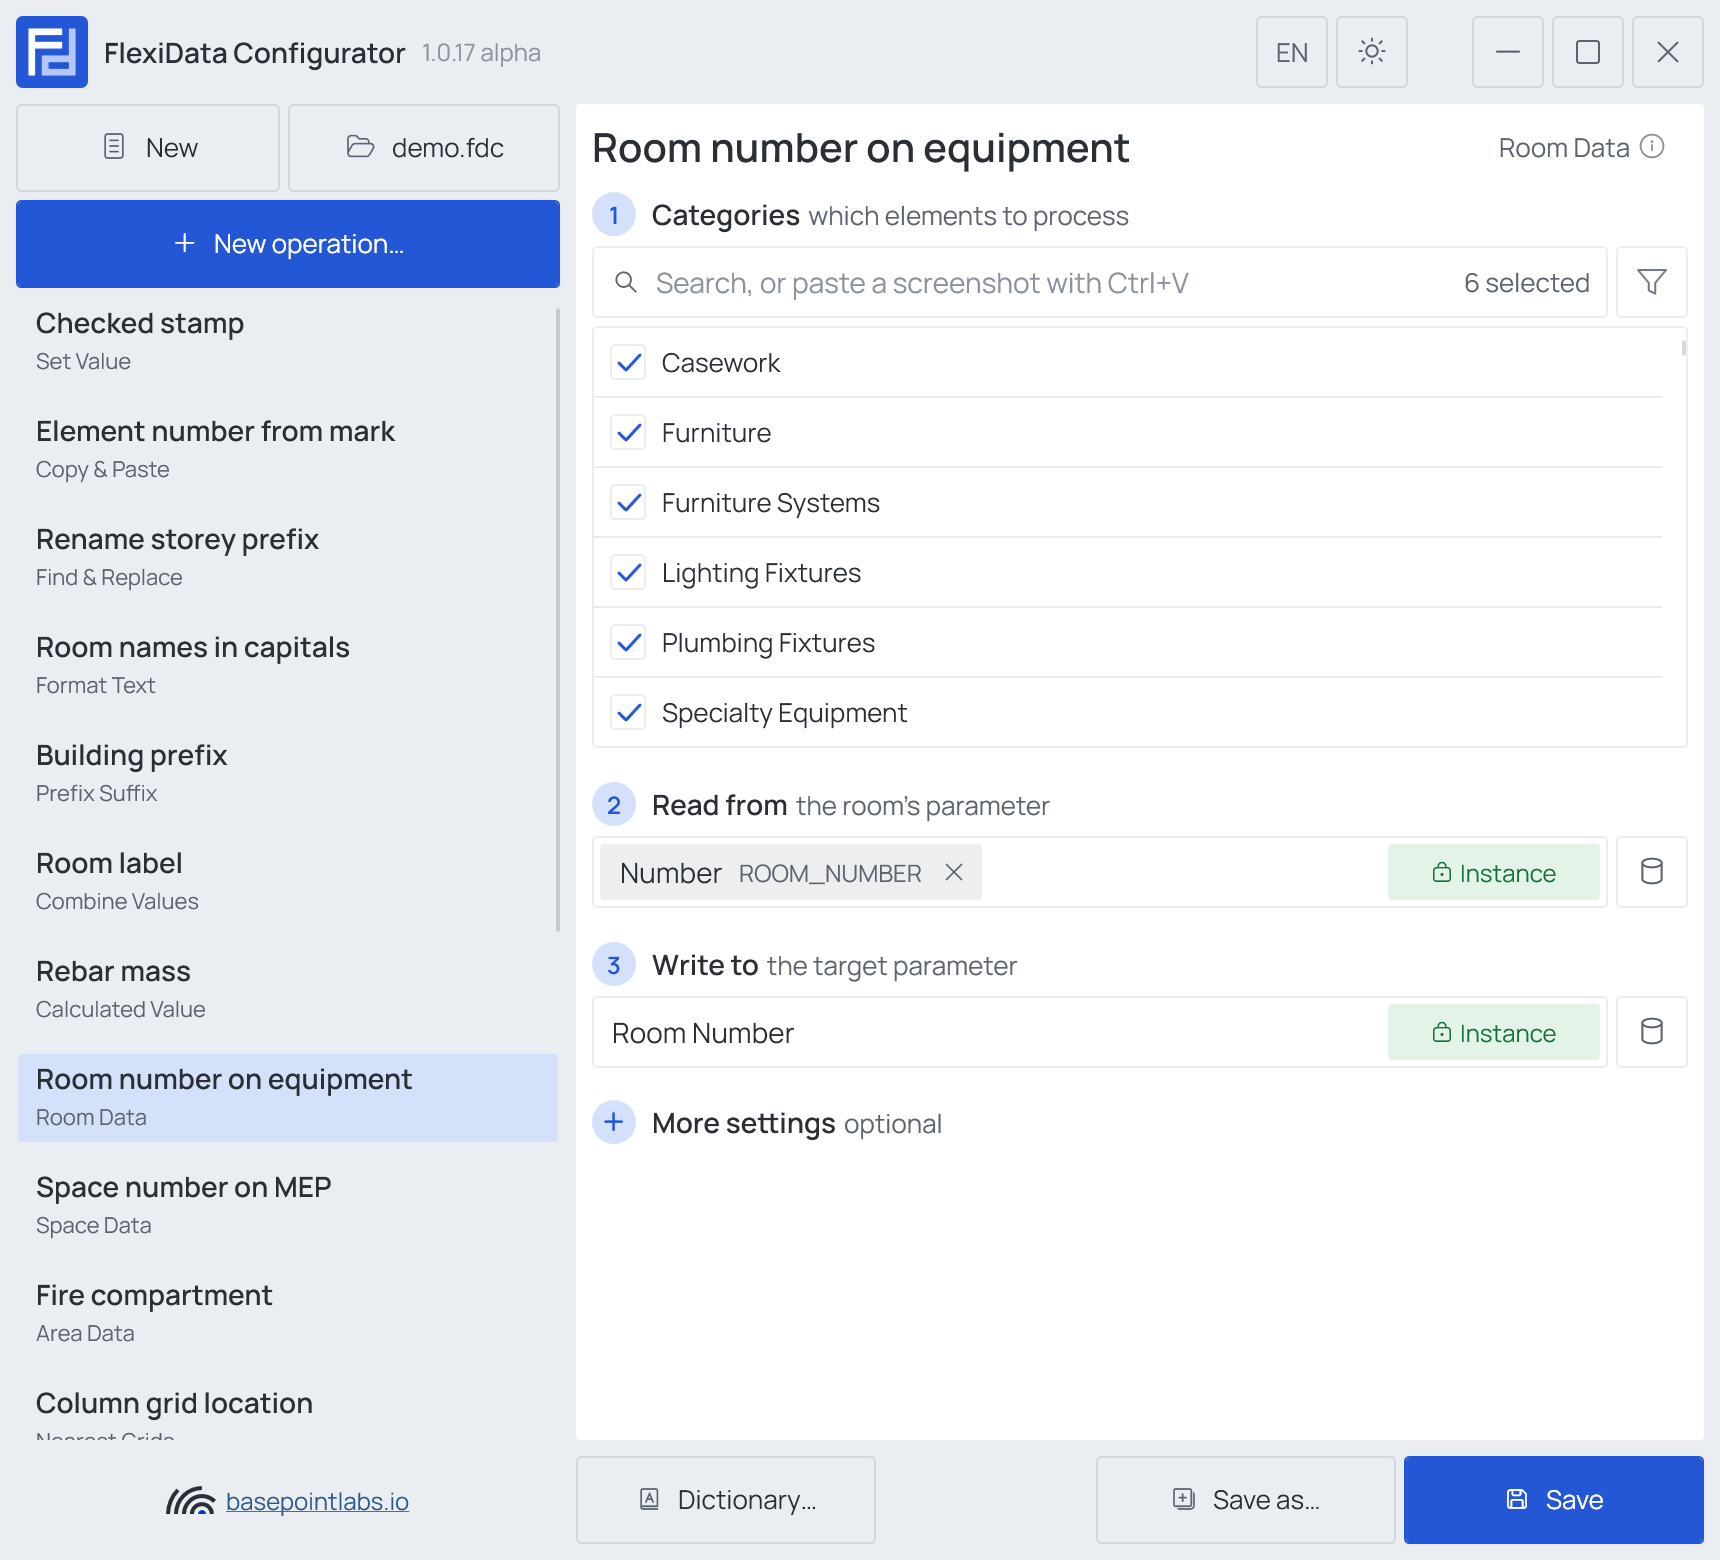Uncheck the Plumbing Fixtures category
Viewport: 1720px width, 1560px height.
point(628,642)
